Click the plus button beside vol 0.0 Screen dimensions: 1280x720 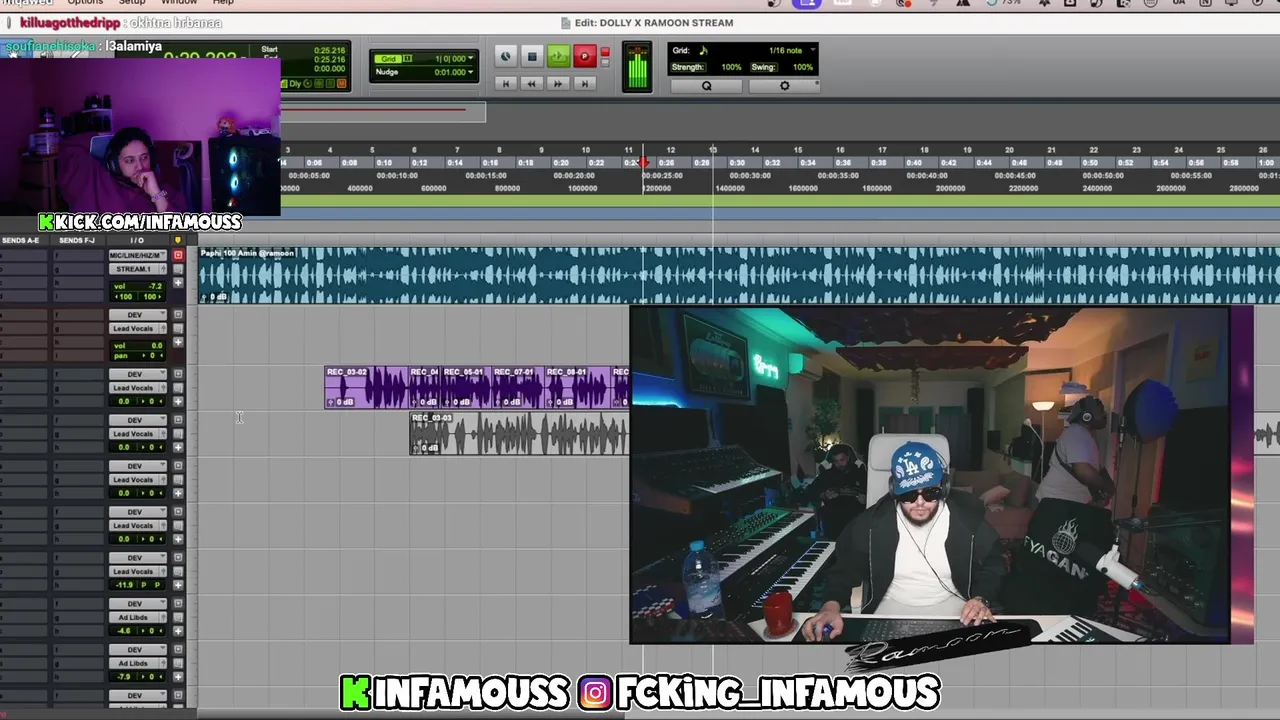[x=178, y=342]
